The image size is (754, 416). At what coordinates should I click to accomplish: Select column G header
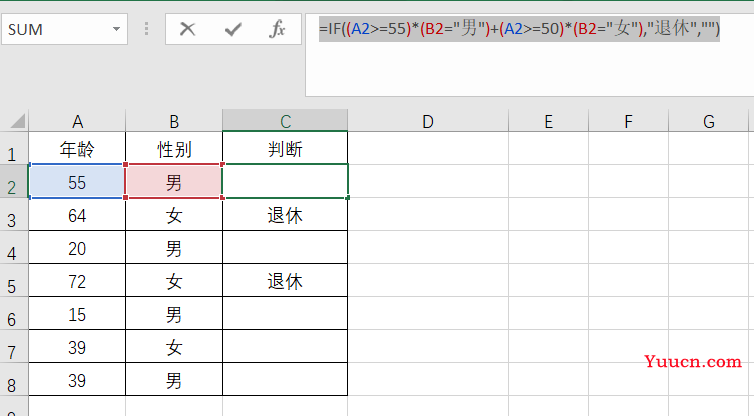tap(708, 122)
